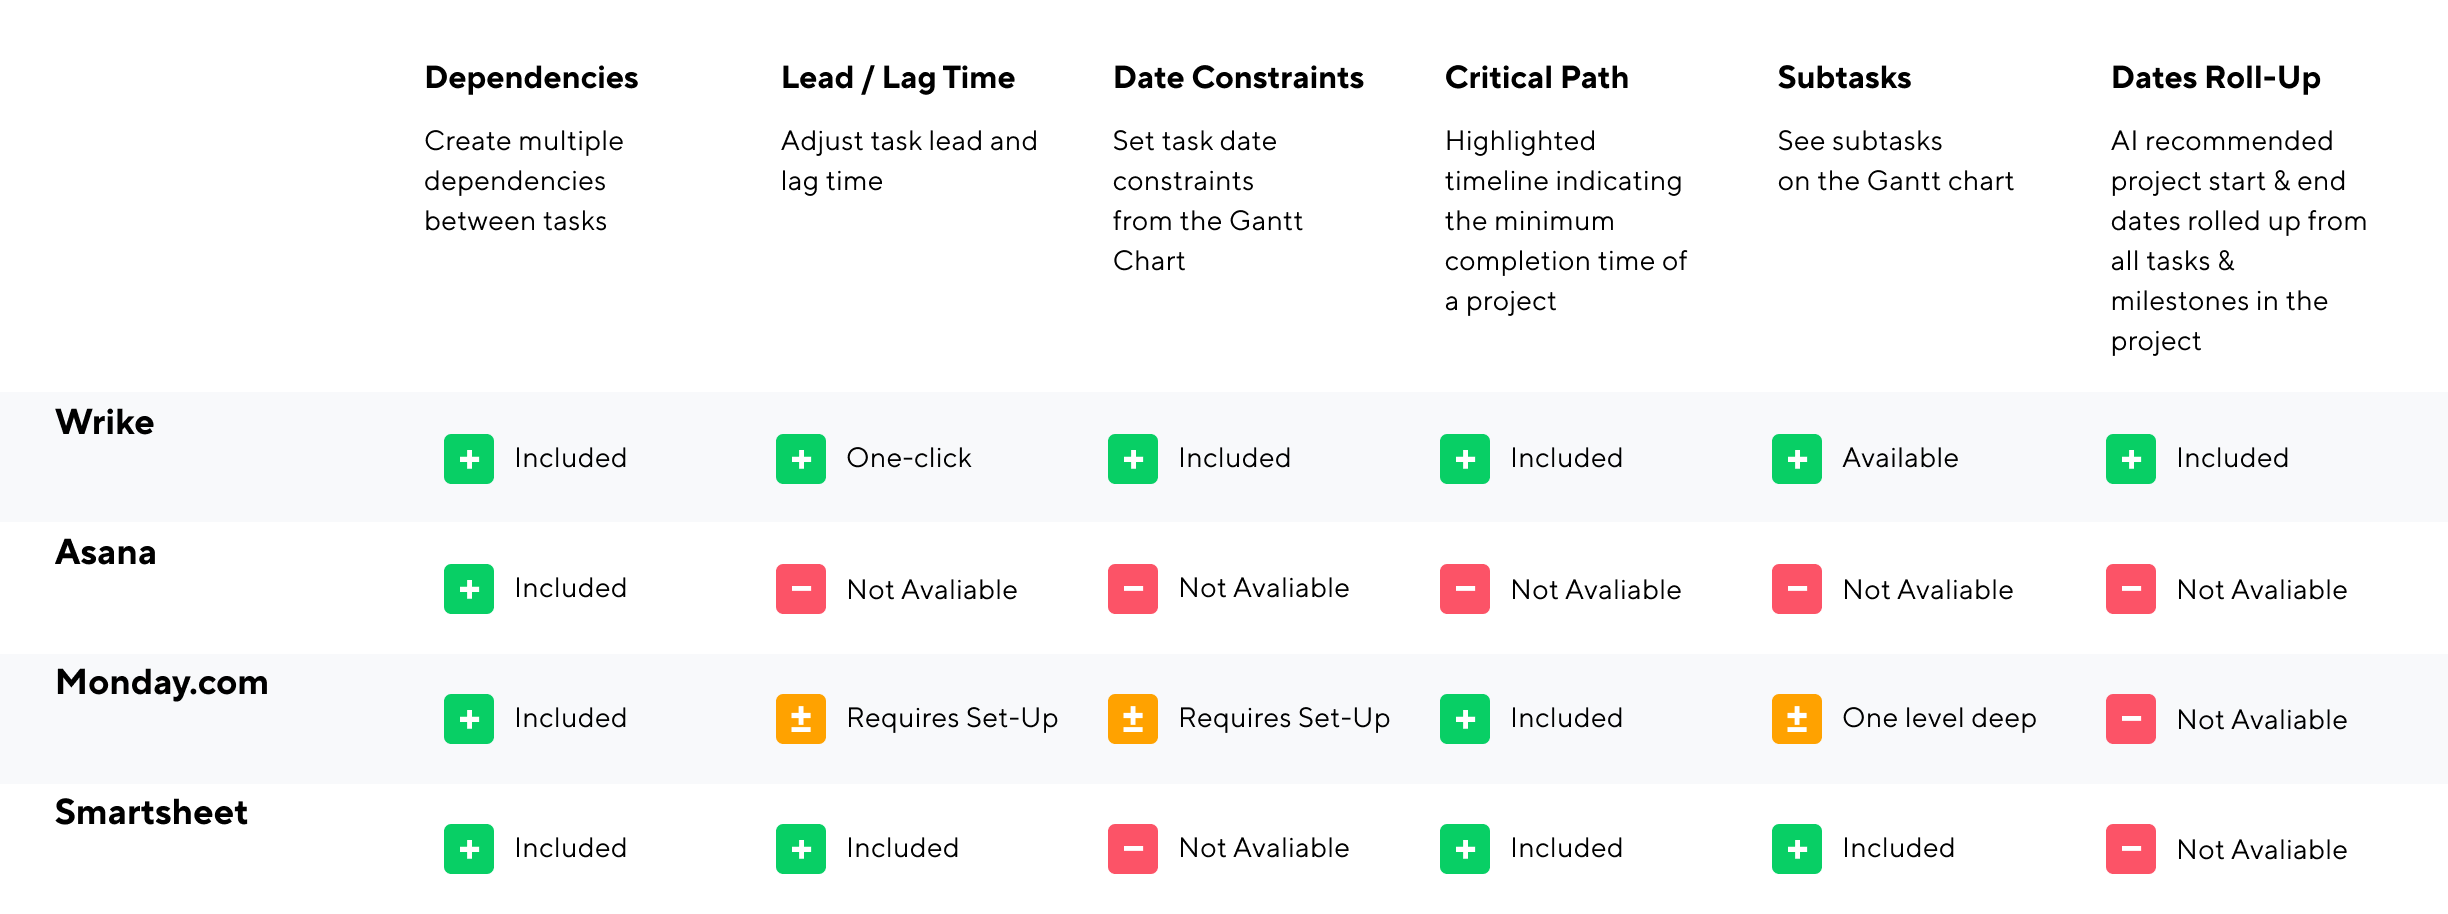Click the green plus icon for Smartsheet Subtasks
2448x914 pixels.
pos(1797,849)
